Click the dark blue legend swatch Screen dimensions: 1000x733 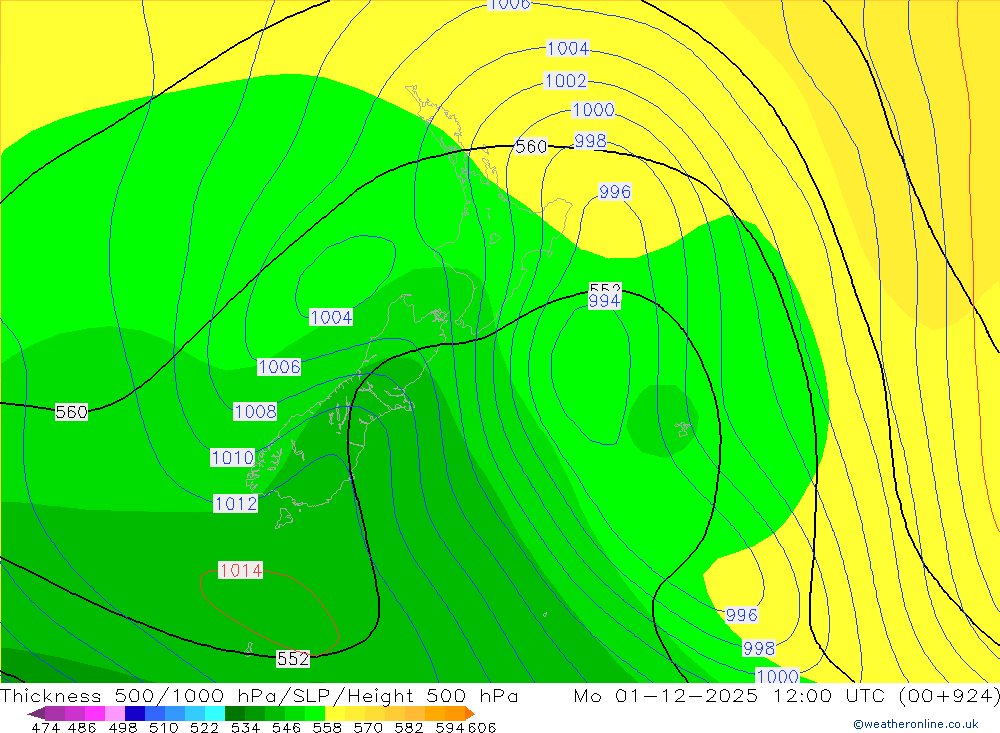(x=135, y=713)
